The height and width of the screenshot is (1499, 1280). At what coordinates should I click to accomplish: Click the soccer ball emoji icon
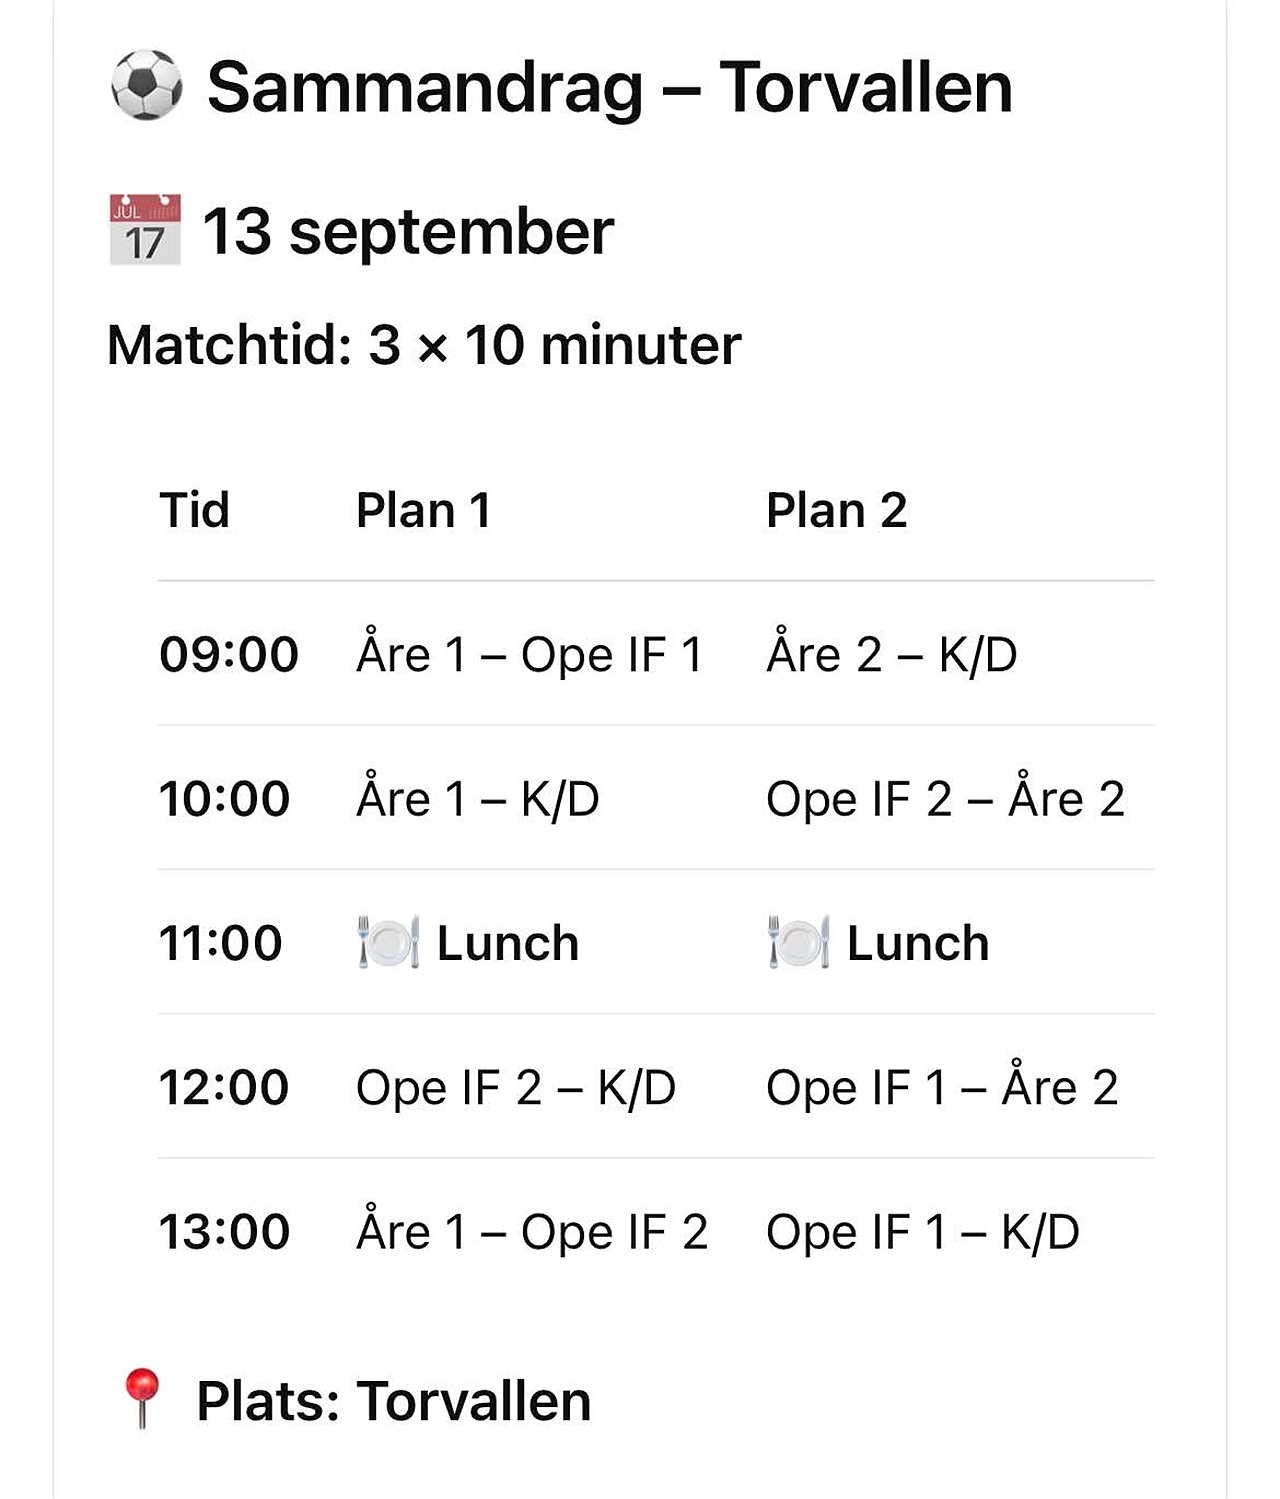pyautogui.click(x=146, y=87)
